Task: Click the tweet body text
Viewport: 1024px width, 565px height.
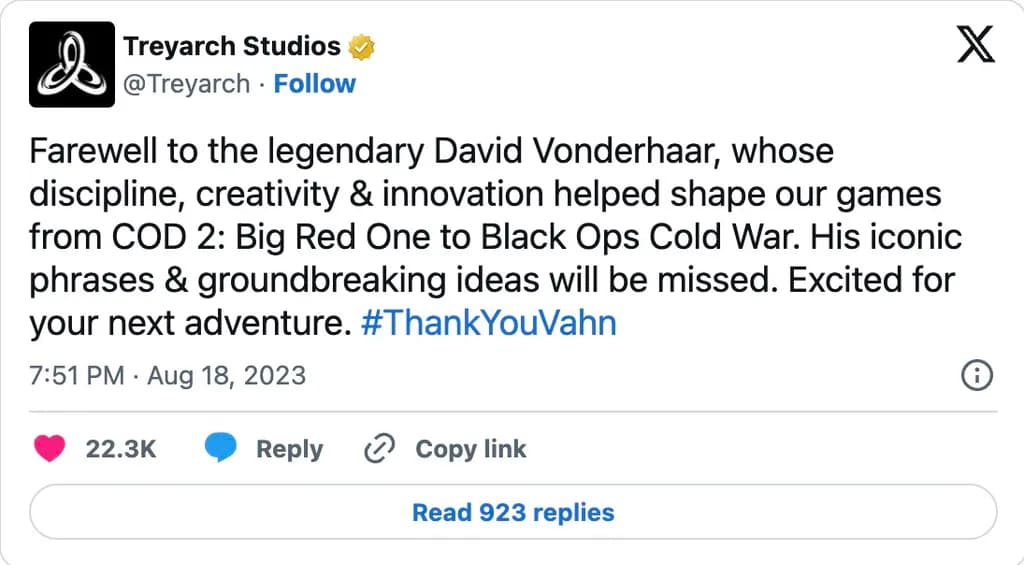Action: pyautogui.click(x=496, y=237)
